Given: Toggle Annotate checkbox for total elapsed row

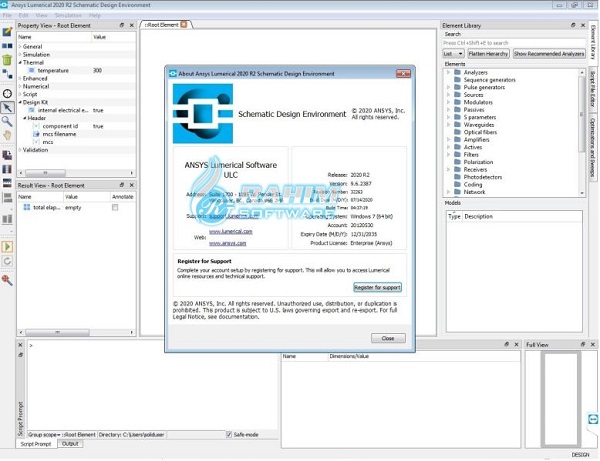Looking at the screenshot, I should point(115,207).
